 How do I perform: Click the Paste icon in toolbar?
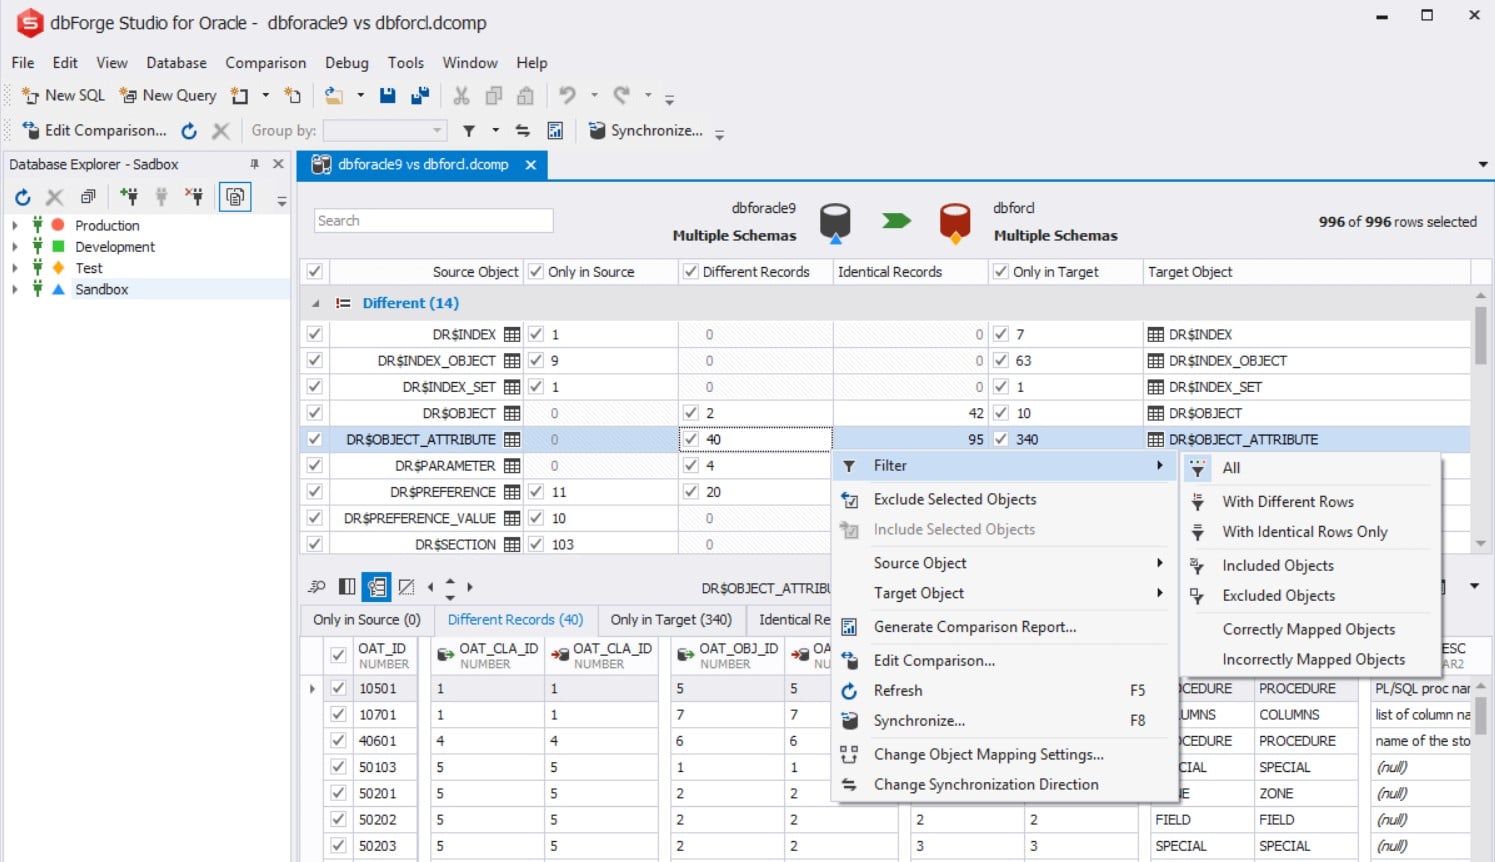pyautogui.click(x=525, y=95)
